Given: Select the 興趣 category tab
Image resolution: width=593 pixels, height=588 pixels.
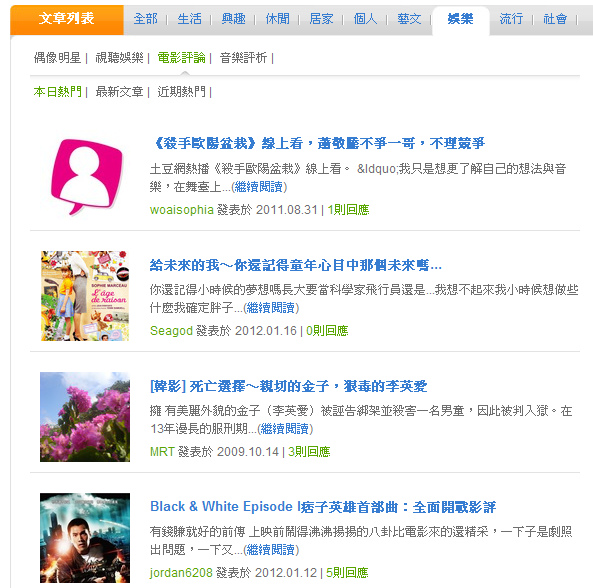Looking at the screenshot, I should click(x=233, y=19).
